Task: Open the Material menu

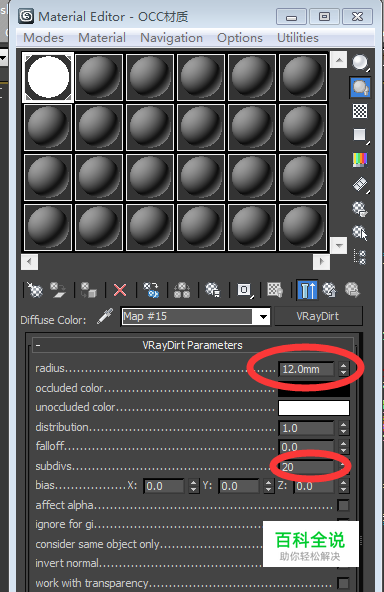Action: point(102,38)
